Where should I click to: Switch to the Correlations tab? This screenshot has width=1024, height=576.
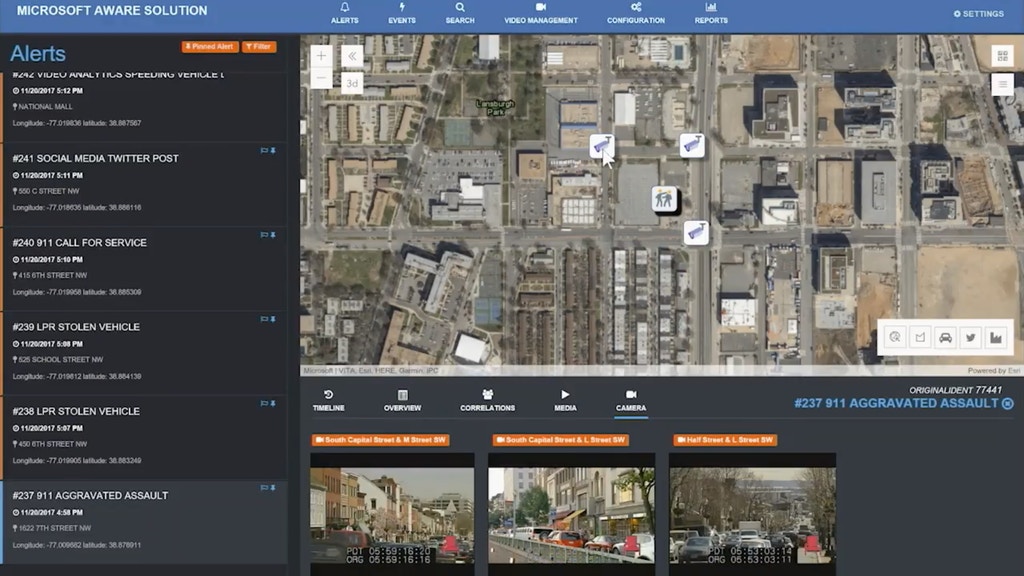tap(487, 400)
